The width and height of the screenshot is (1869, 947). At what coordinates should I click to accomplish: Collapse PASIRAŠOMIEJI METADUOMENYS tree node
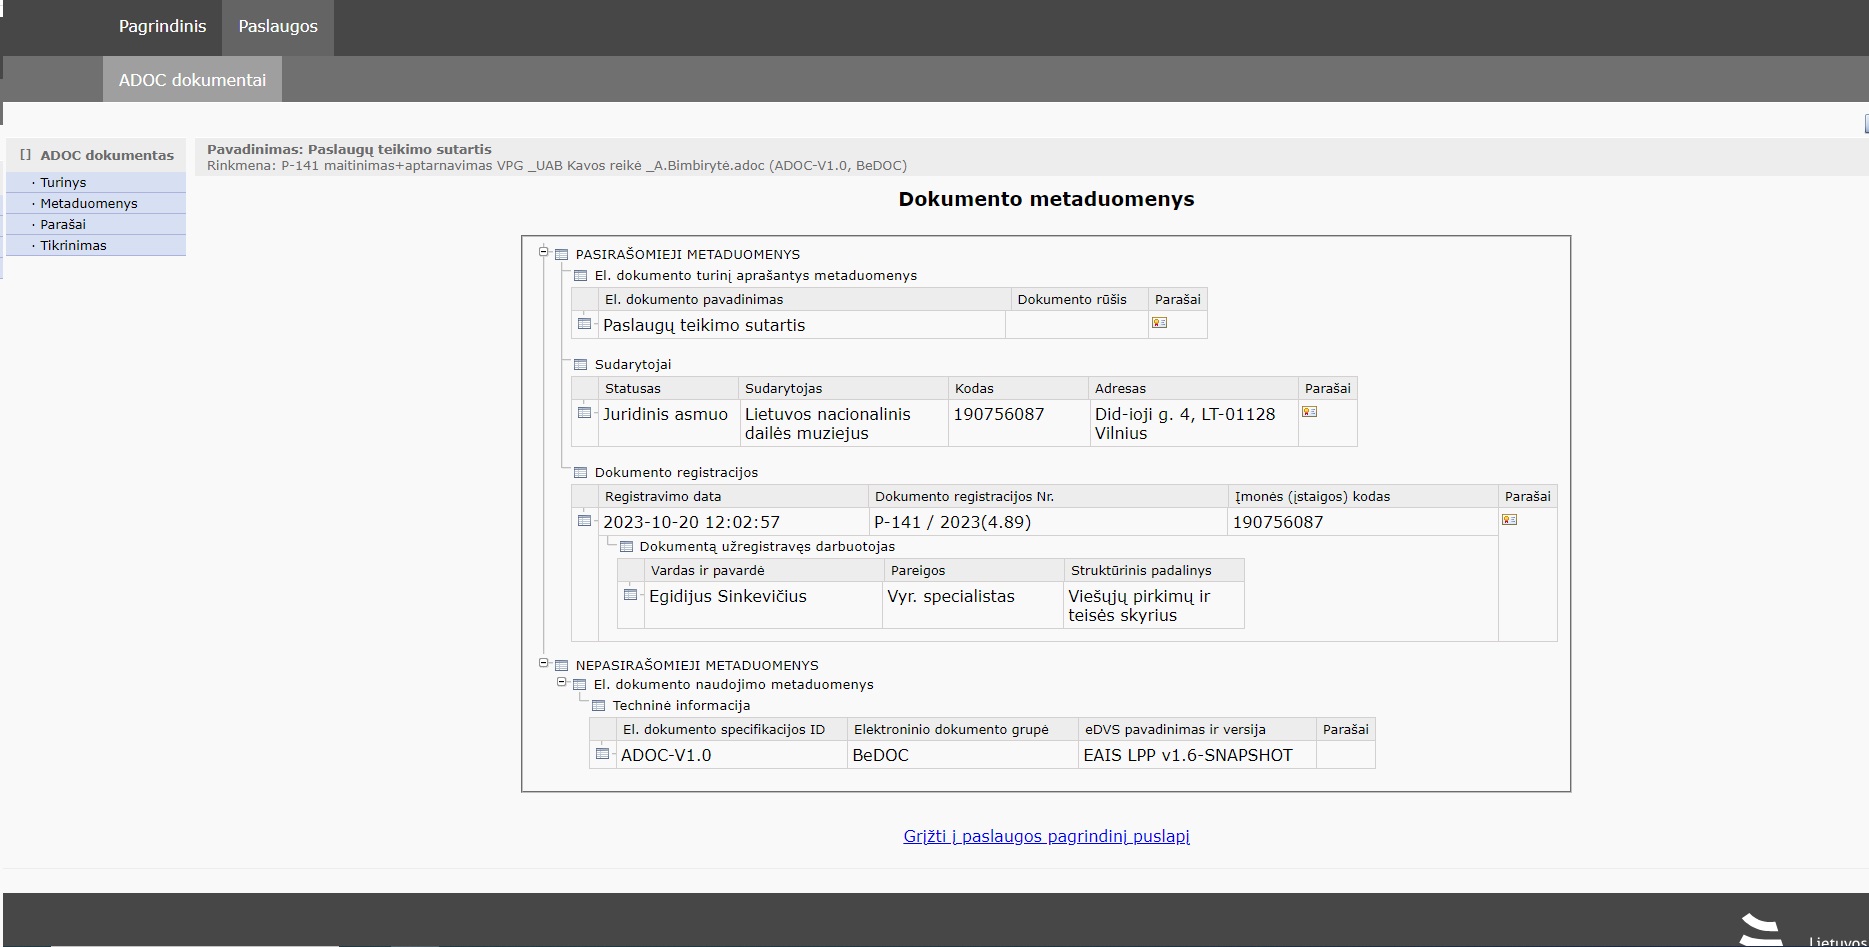click(544, 252)
